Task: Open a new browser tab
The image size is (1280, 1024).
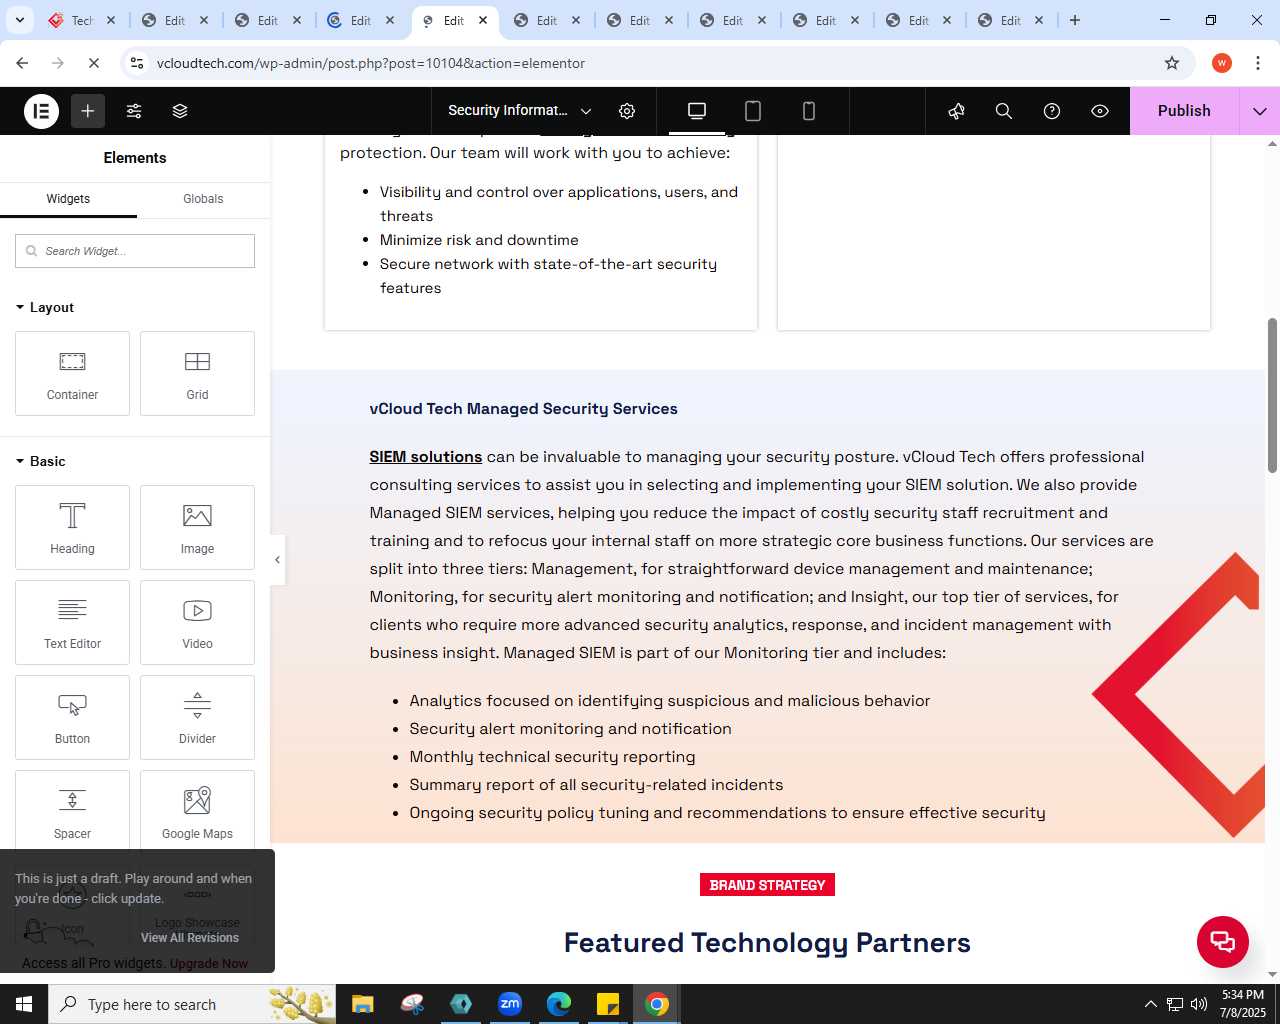Action: pyautogui.click(x=1075, y=20)
